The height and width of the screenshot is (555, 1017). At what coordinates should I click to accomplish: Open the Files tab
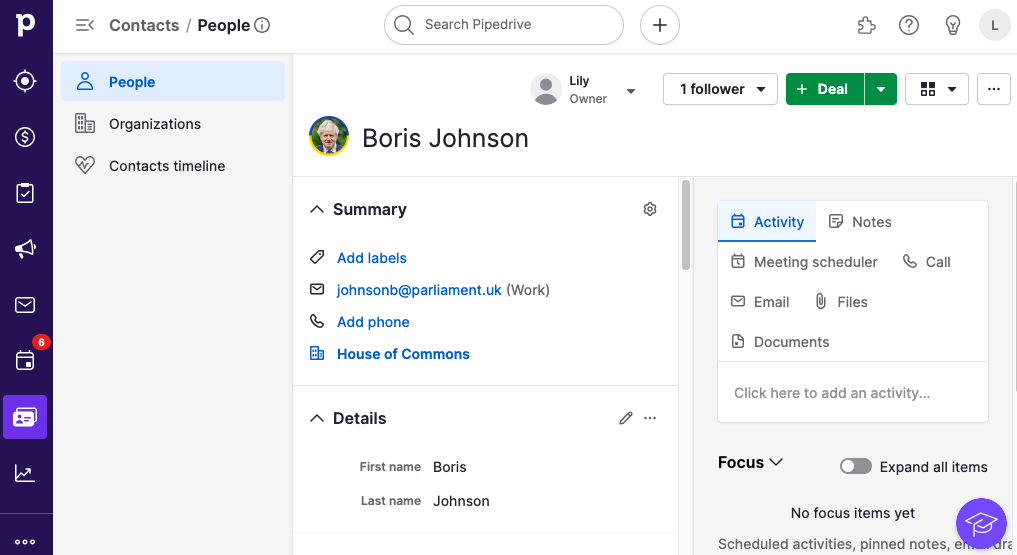841,302
